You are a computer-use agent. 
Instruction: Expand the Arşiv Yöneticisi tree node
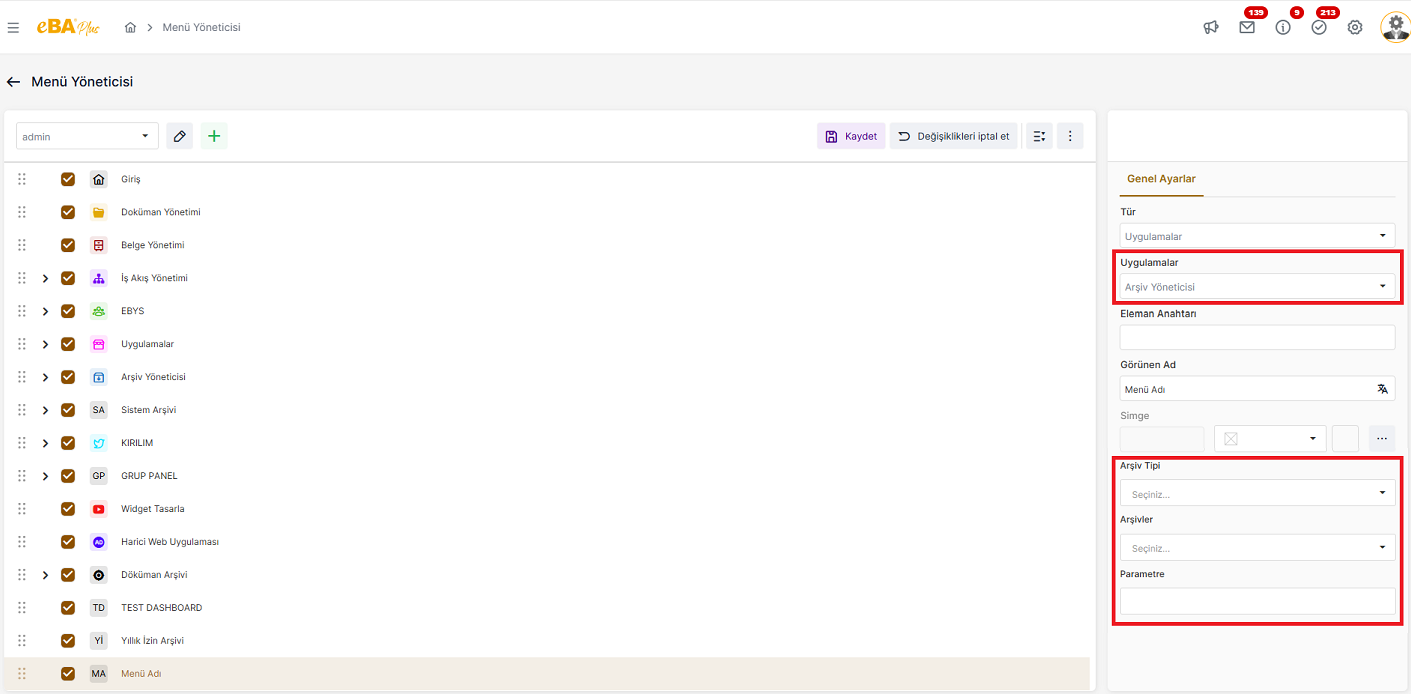pos(45,377)
